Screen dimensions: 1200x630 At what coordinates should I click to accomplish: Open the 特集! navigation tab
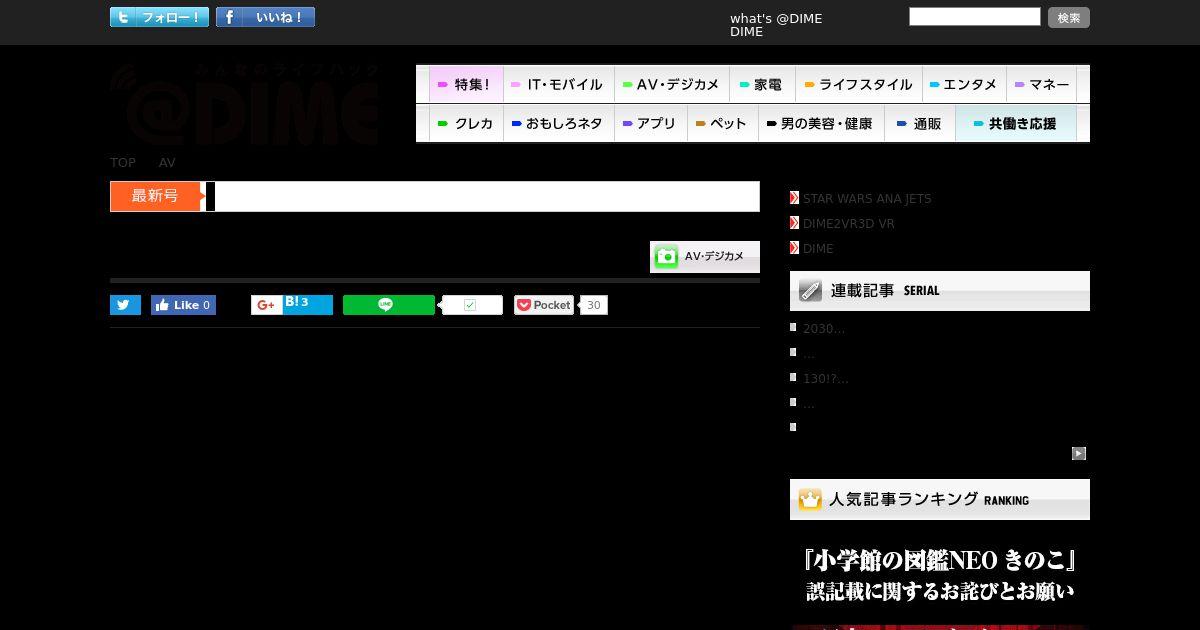pos(466,85)
